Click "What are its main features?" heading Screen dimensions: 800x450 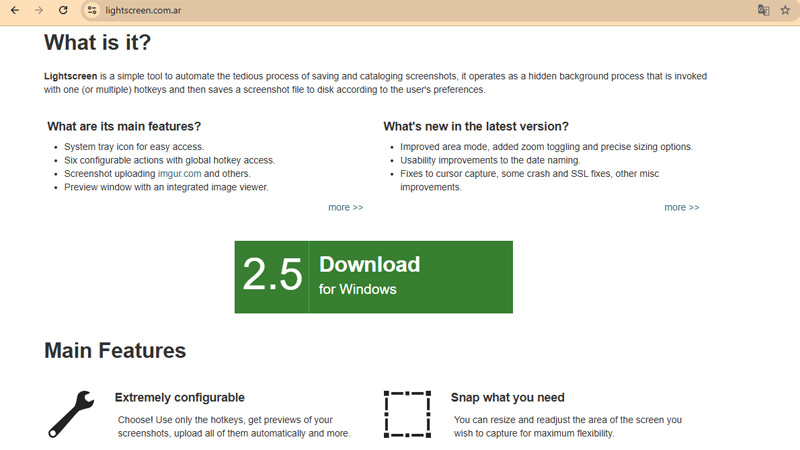(124, 126)
